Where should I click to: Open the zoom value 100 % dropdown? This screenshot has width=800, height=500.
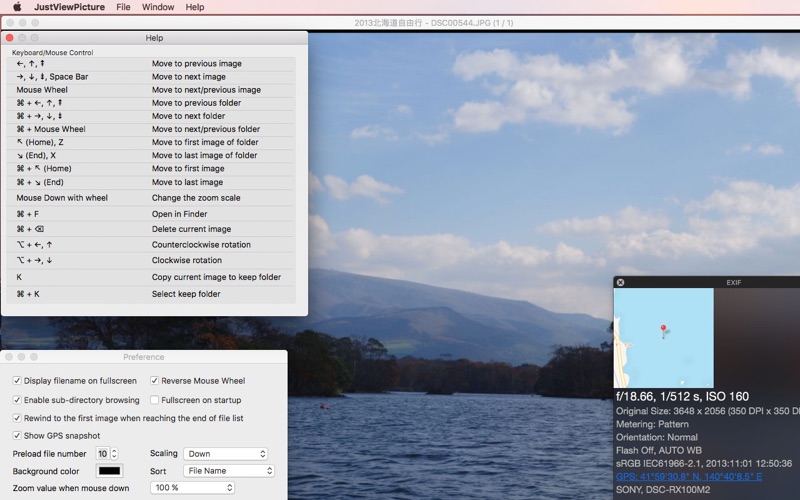(192, 488)
